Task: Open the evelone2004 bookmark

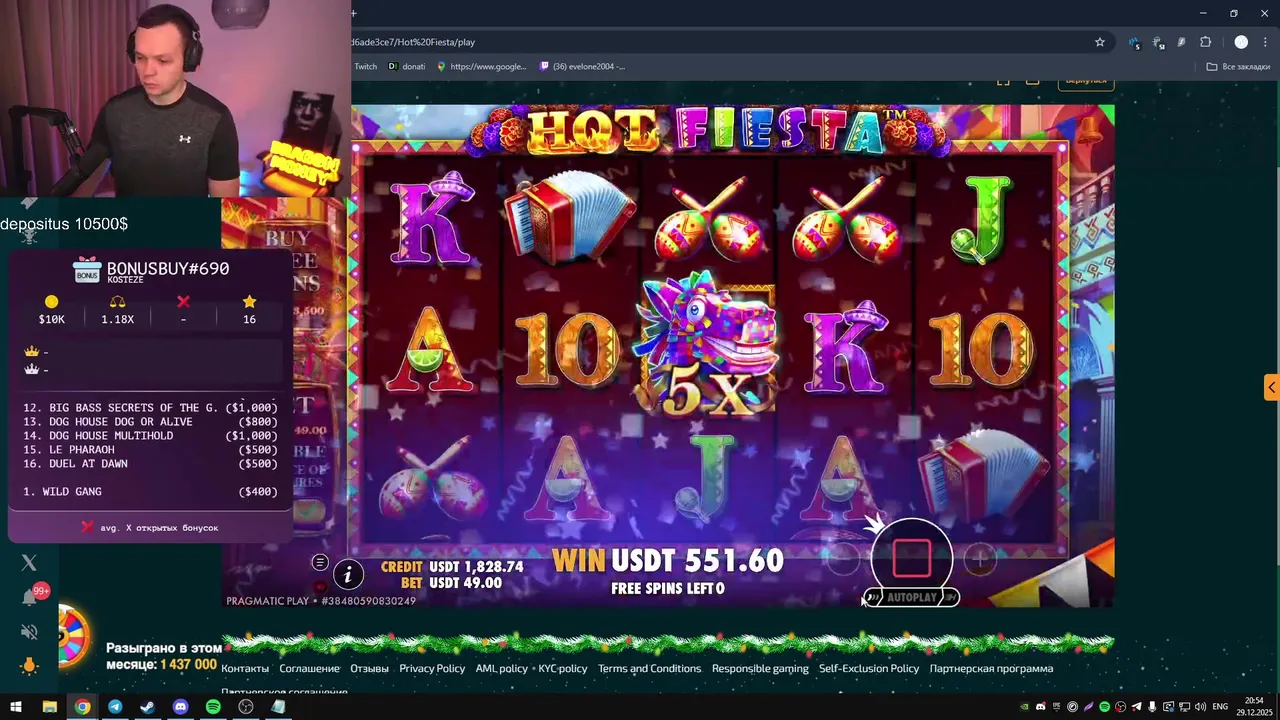Action: click(x=582, y=66)
